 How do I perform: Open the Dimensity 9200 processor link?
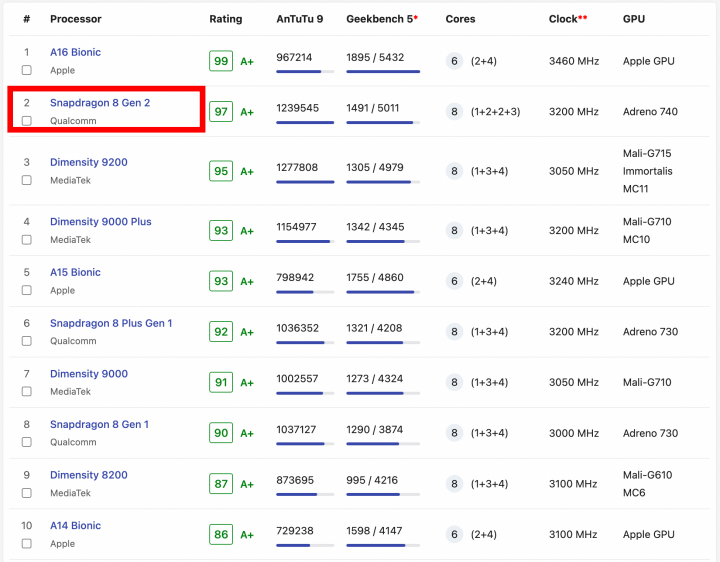coord(89,162)
